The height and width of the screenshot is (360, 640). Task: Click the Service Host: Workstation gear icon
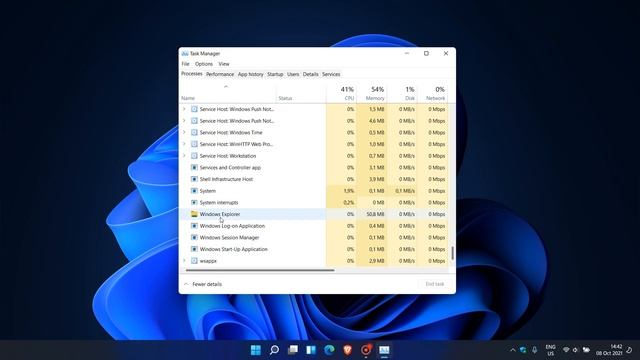click(194, 156)
